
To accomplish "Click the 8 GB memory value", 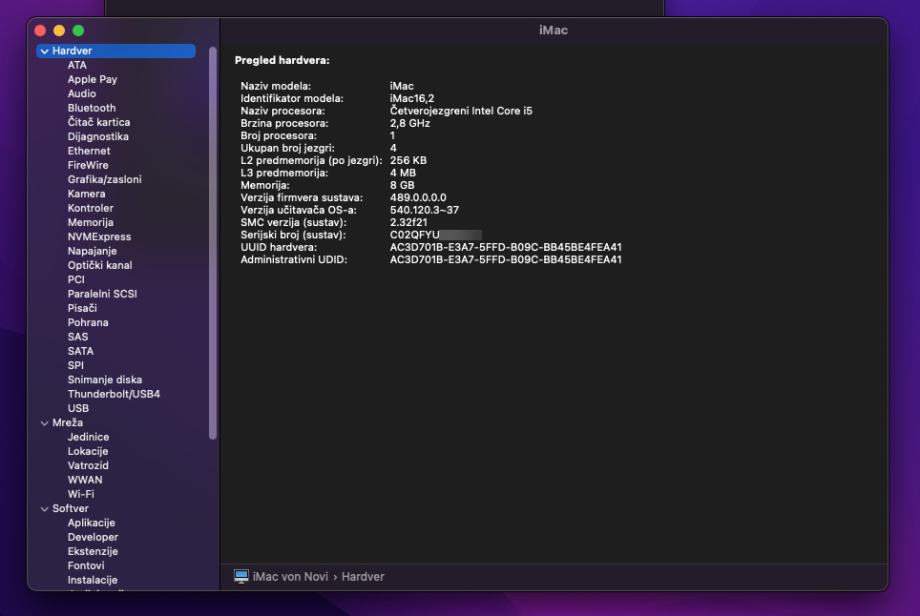I will tap(402, 185).
